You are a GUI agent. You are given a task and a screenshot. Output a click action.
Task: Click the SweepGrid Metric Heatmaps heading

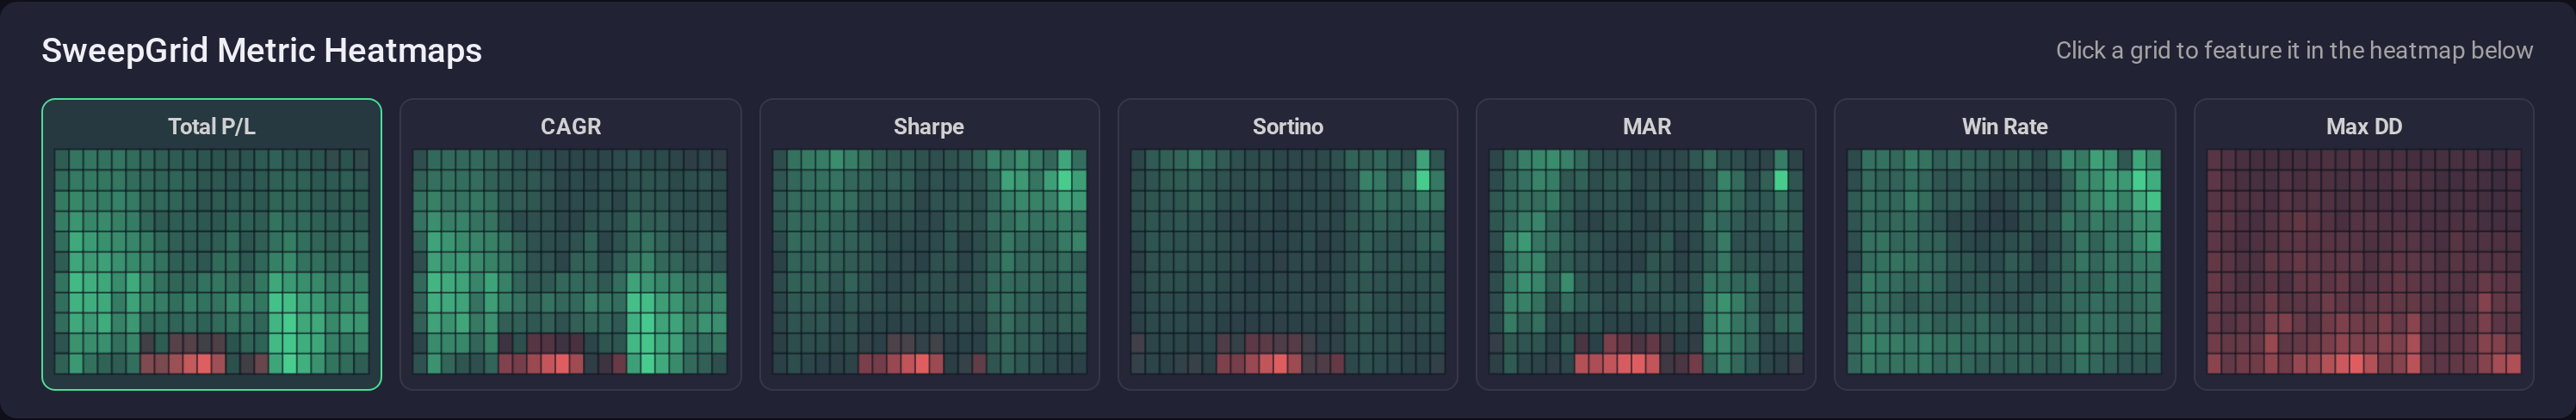click(262, 50)
